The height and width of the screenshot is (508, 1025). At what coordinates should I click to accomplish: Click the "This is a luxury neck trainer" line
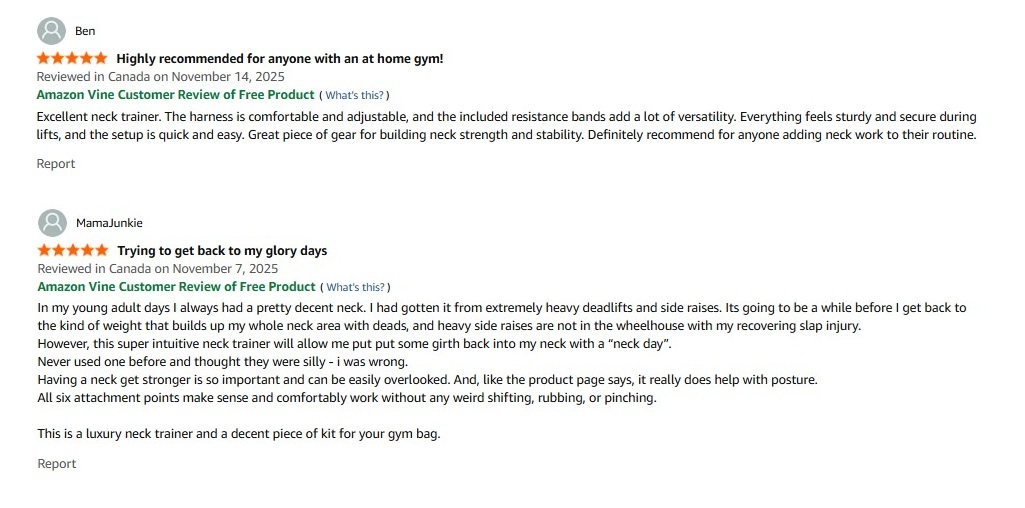(x=238, y=434)
